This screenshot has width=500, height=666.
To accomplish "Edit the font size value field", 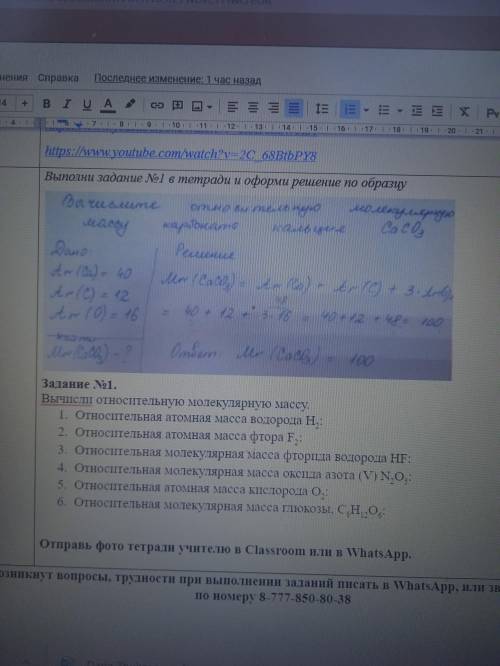I will (x=6, y=103).
